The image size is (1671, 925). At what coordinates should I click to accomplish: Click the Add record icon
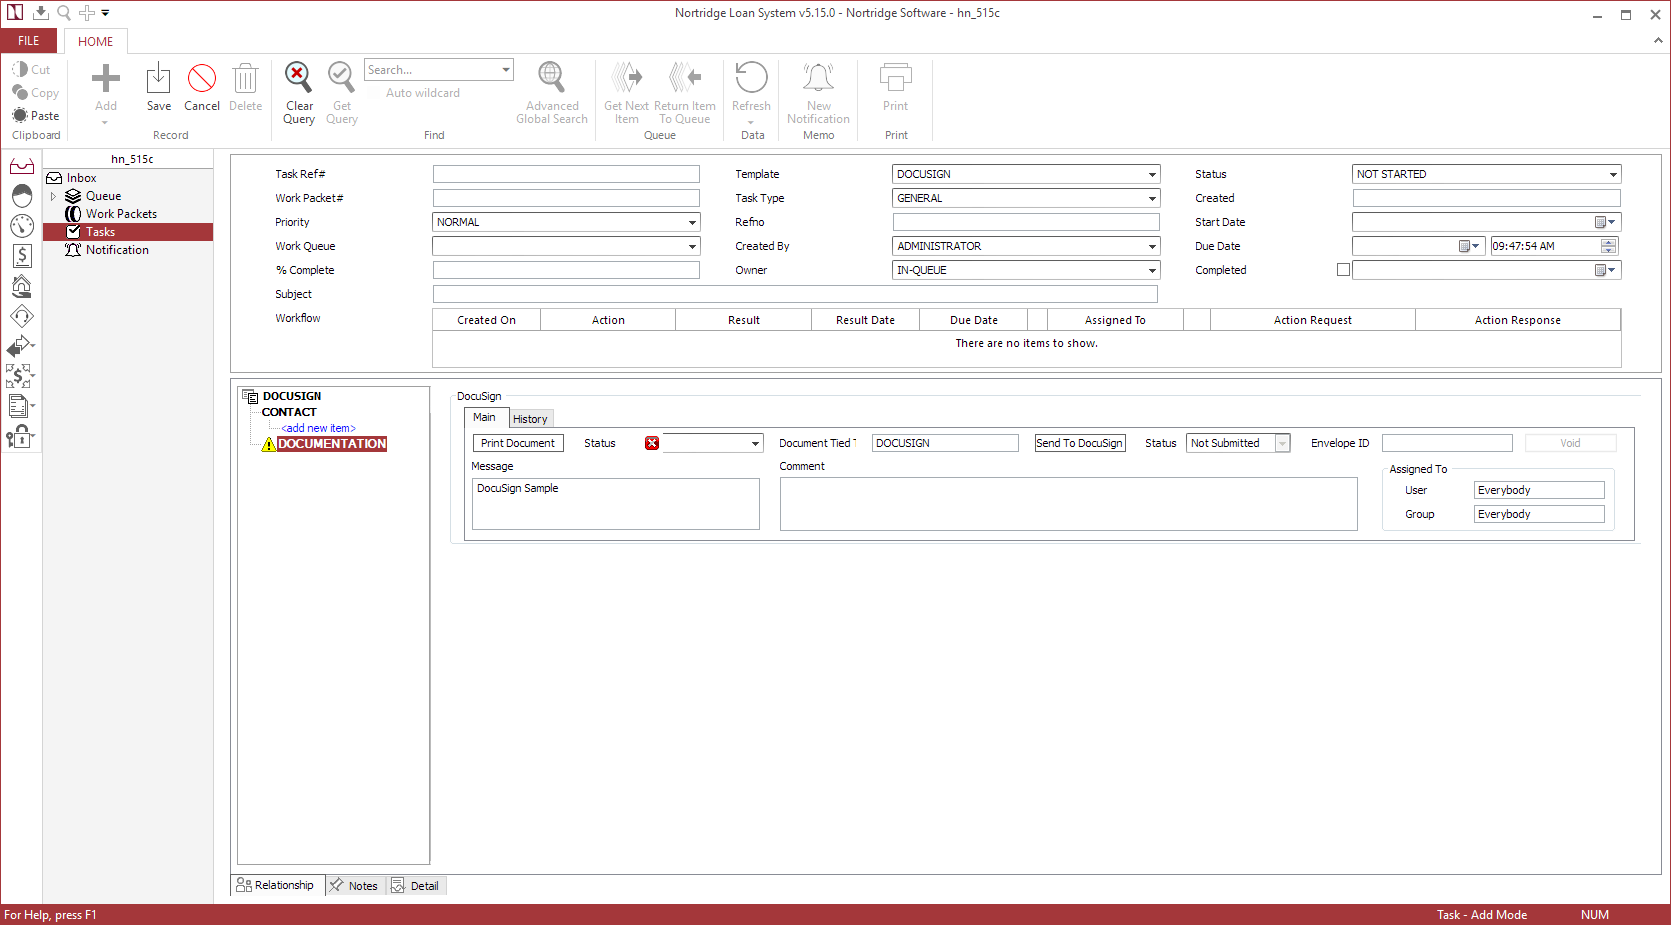(106, 79)
